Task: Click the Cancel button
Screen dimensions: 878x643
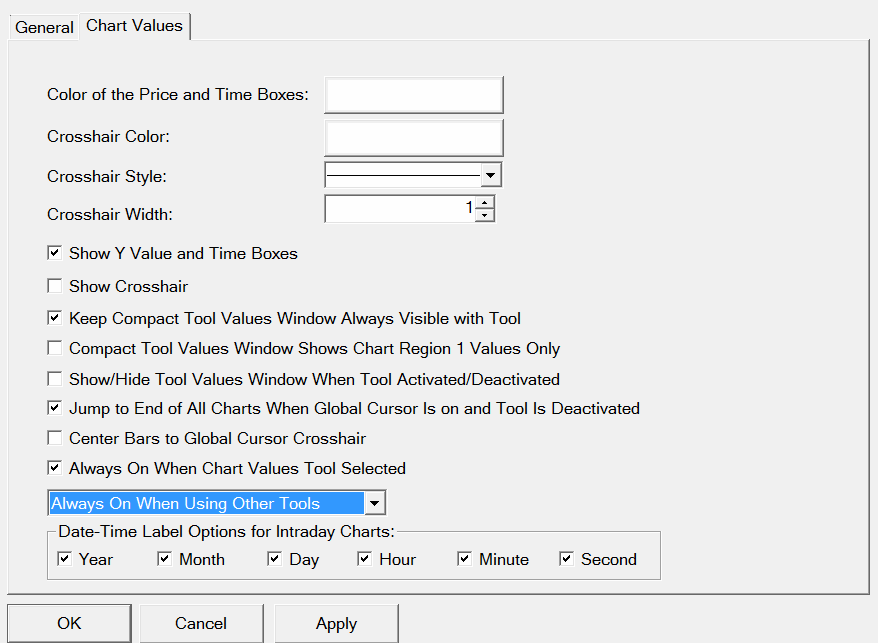Action: pyautogui.click(x=201, y=623)
